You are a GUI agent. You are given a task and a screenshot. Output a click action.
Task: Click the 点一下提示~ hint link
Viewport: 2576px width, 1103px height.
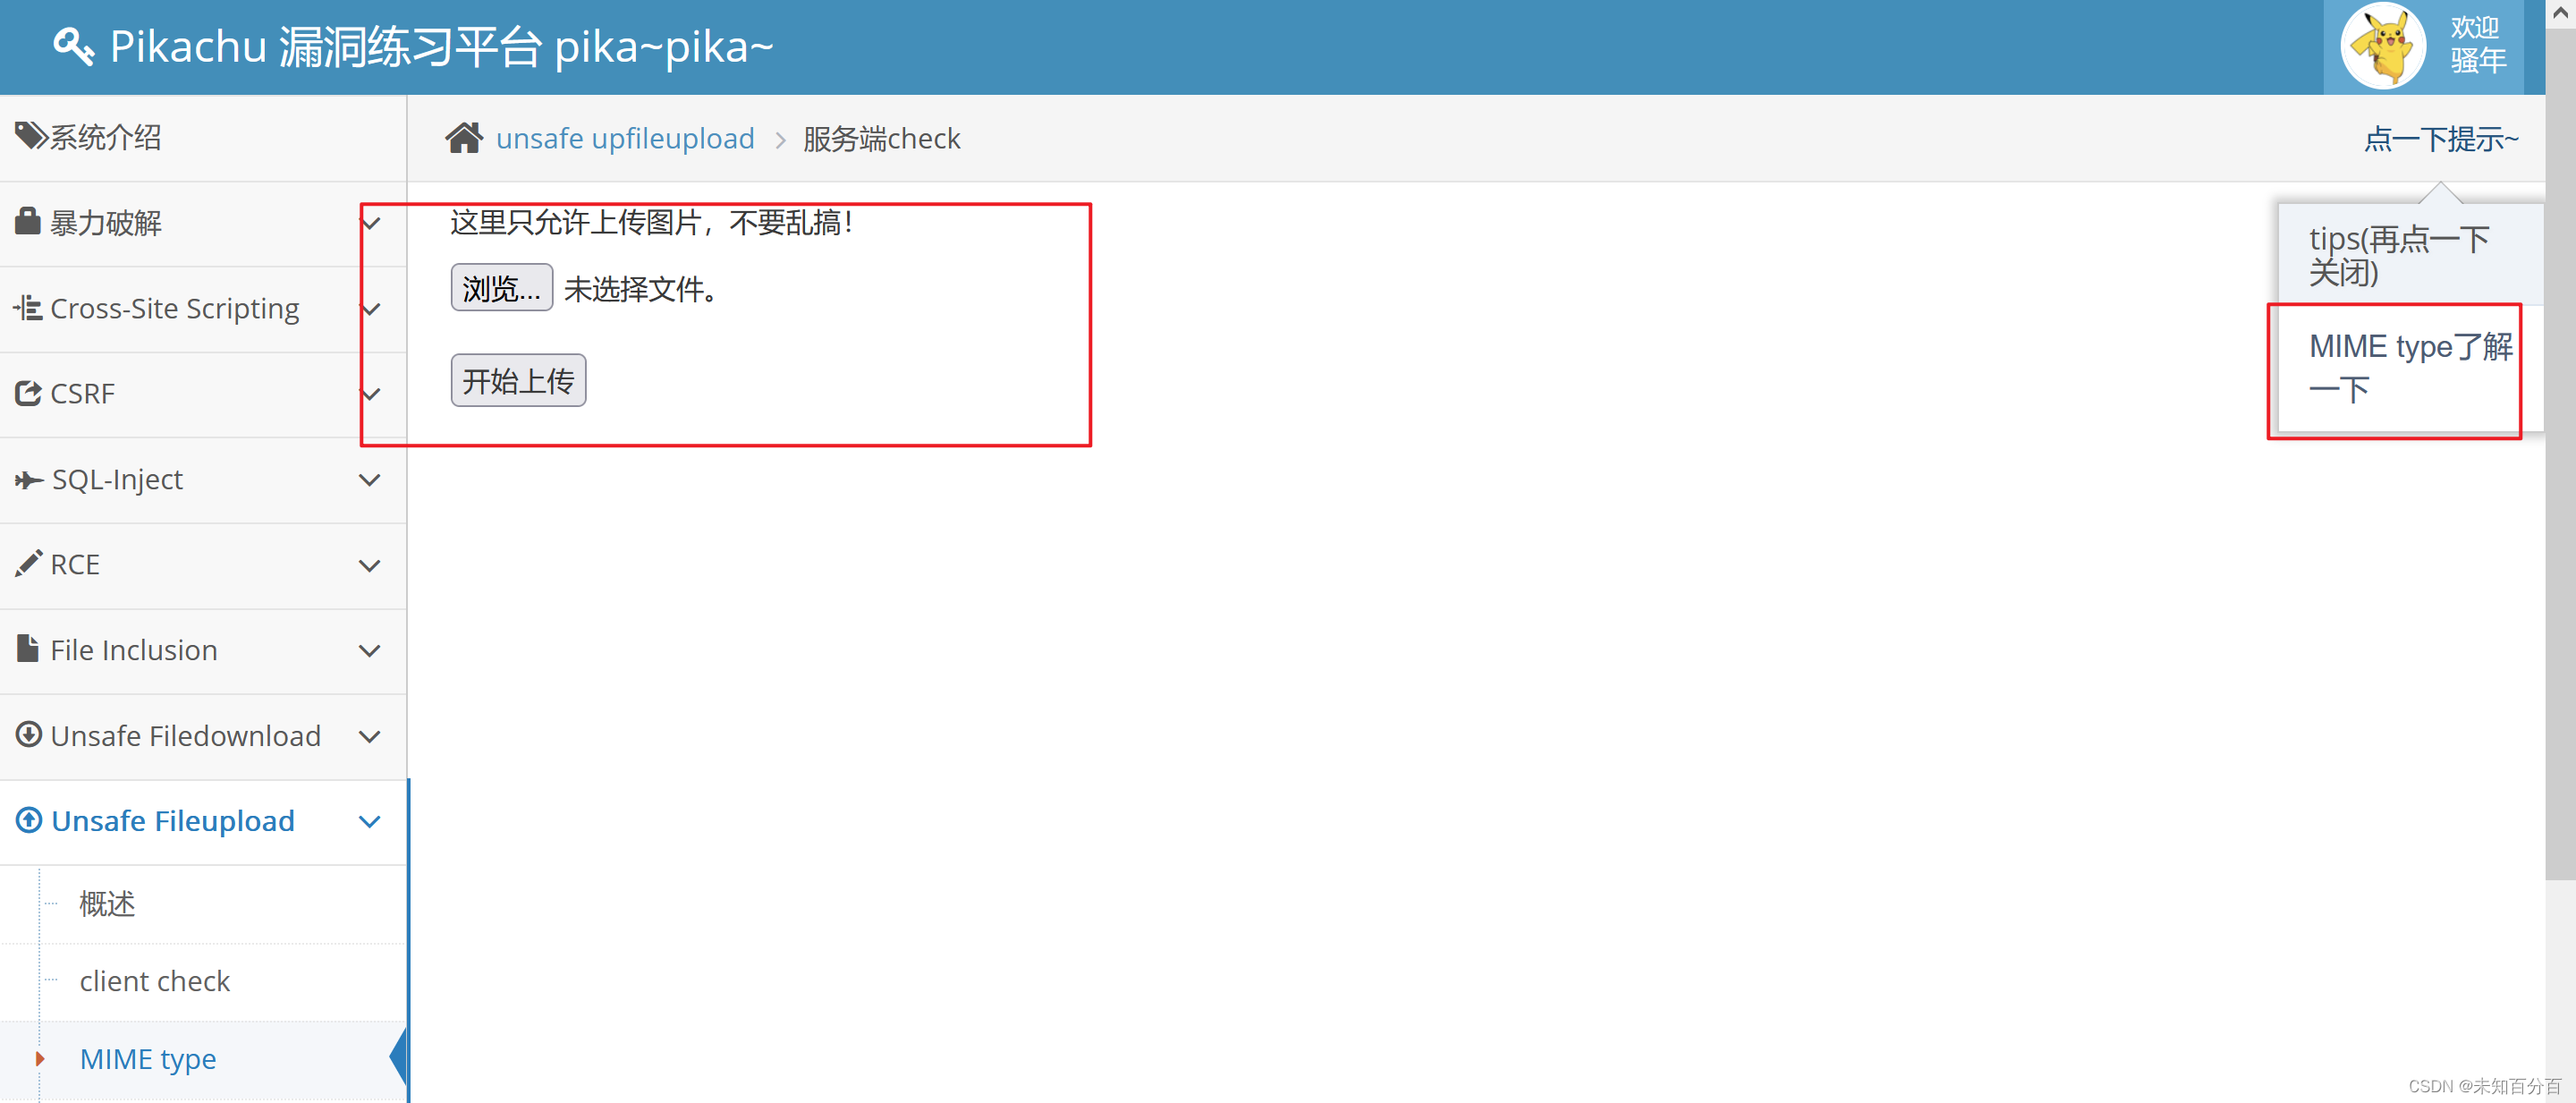[2441, 138]
